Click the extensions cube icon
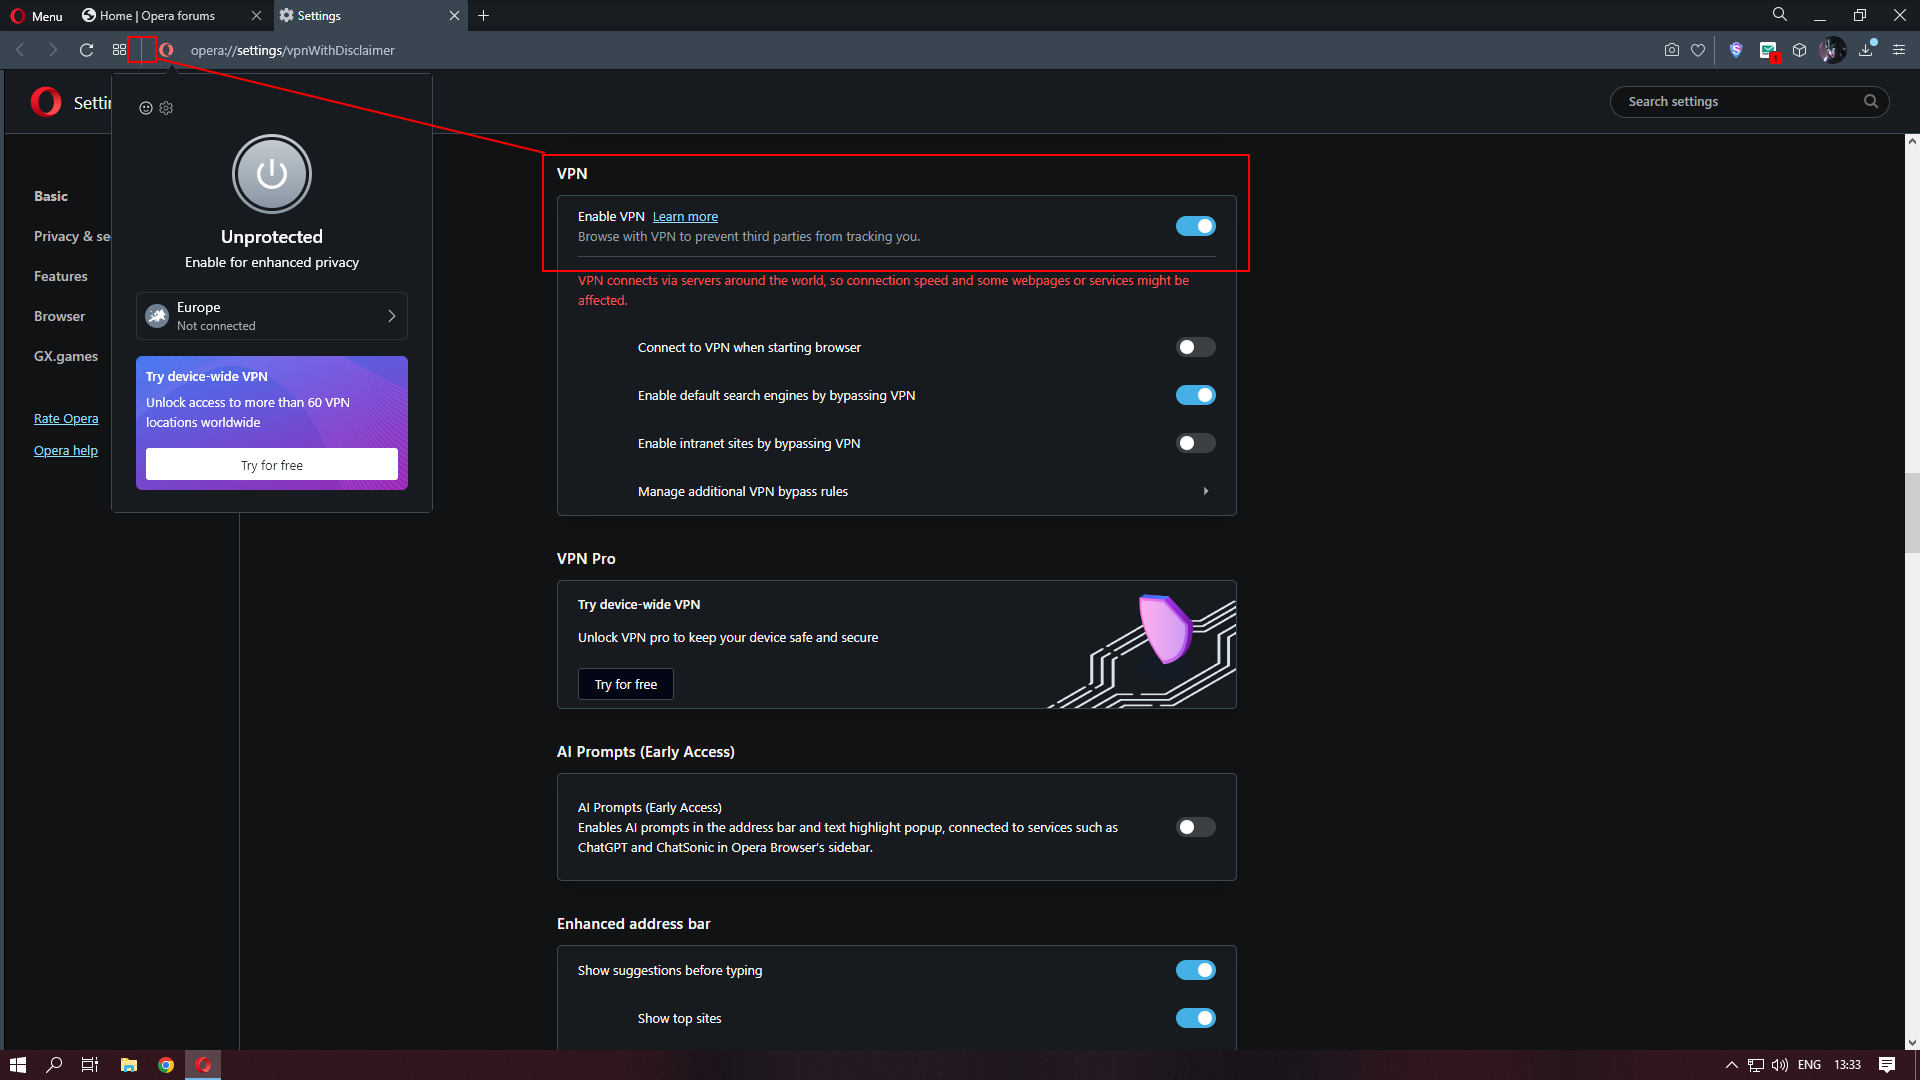Screen dimensions: 1920x1080 pyautogui.click(x=1799, y=50)
